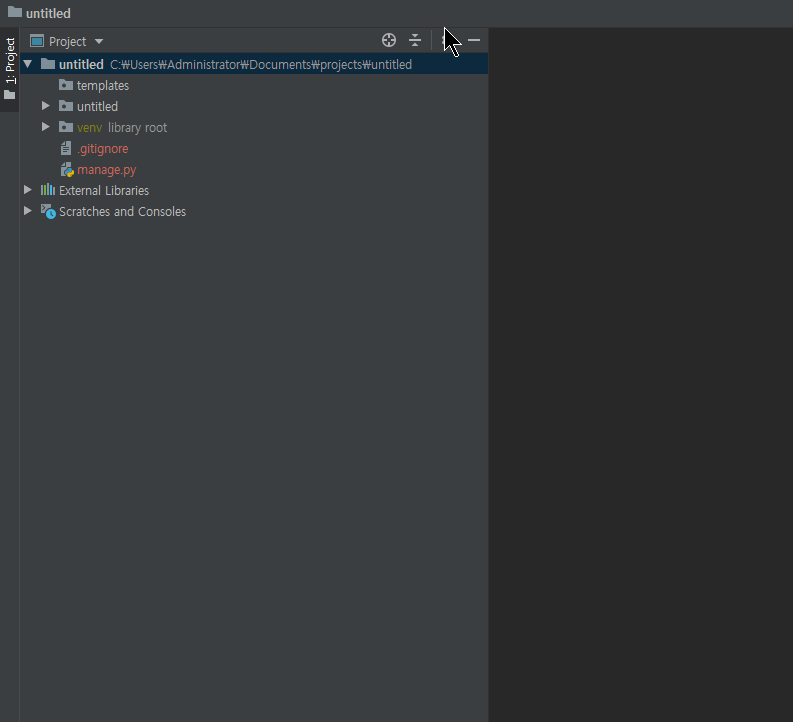Hide the Project tool window with minus icon

coord(474,40)
